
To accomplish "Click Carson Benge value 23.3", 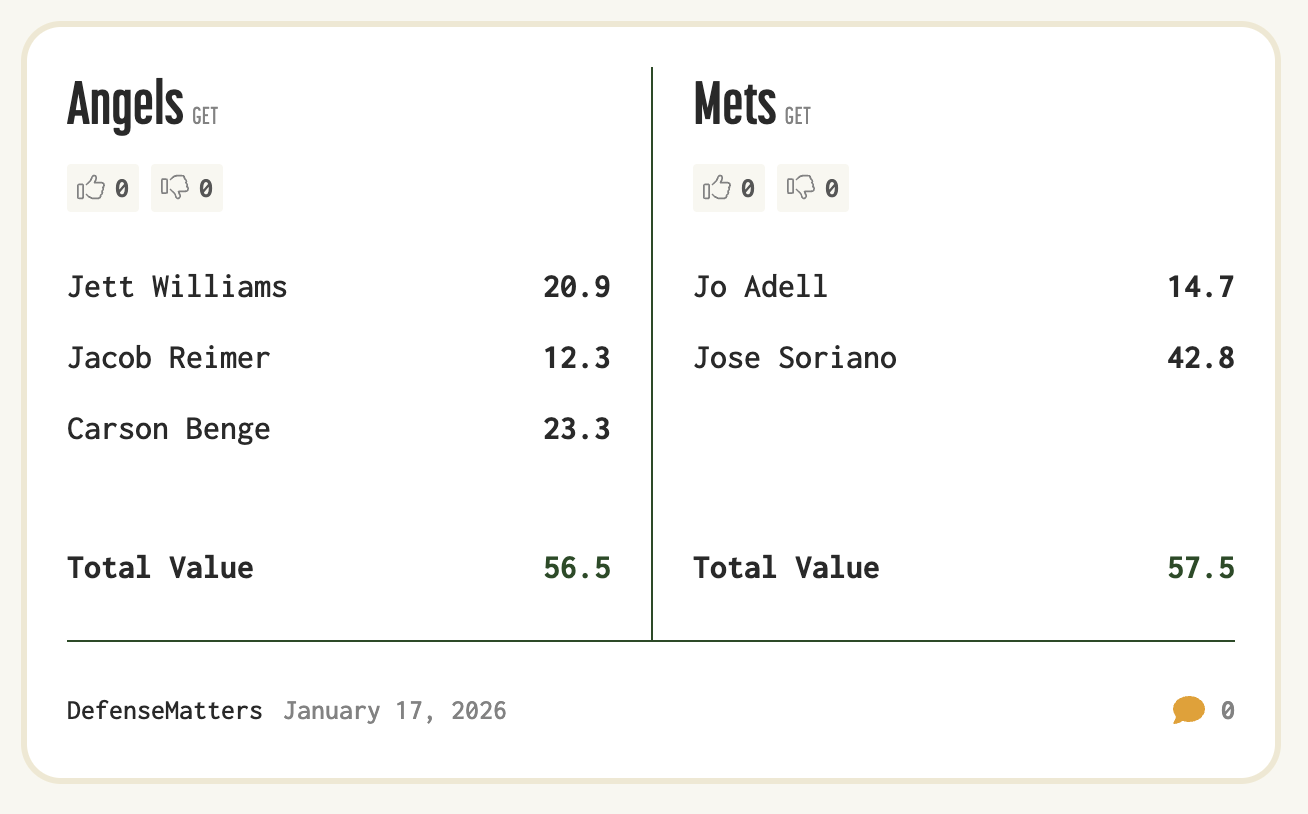I will [577, 429].
